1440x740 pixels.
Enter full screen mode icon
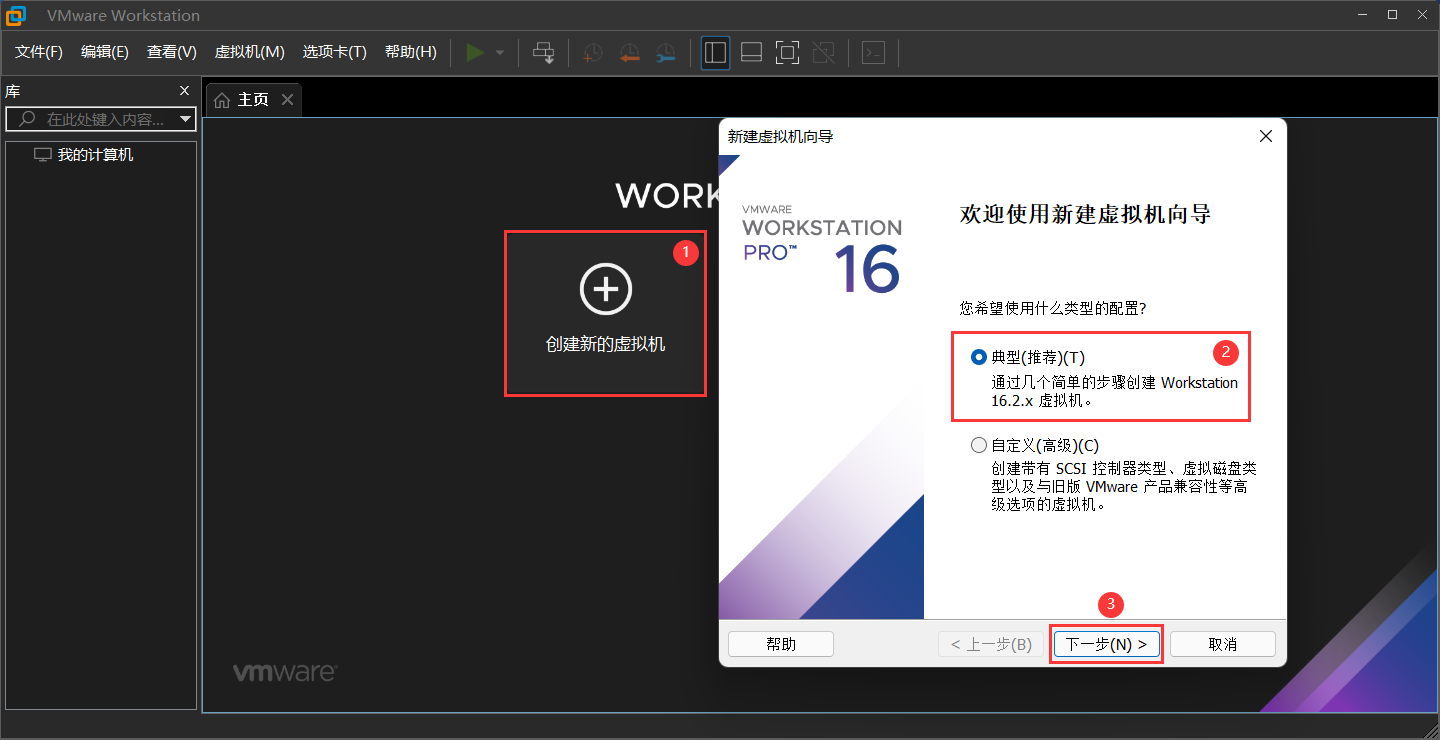point(787,52)
